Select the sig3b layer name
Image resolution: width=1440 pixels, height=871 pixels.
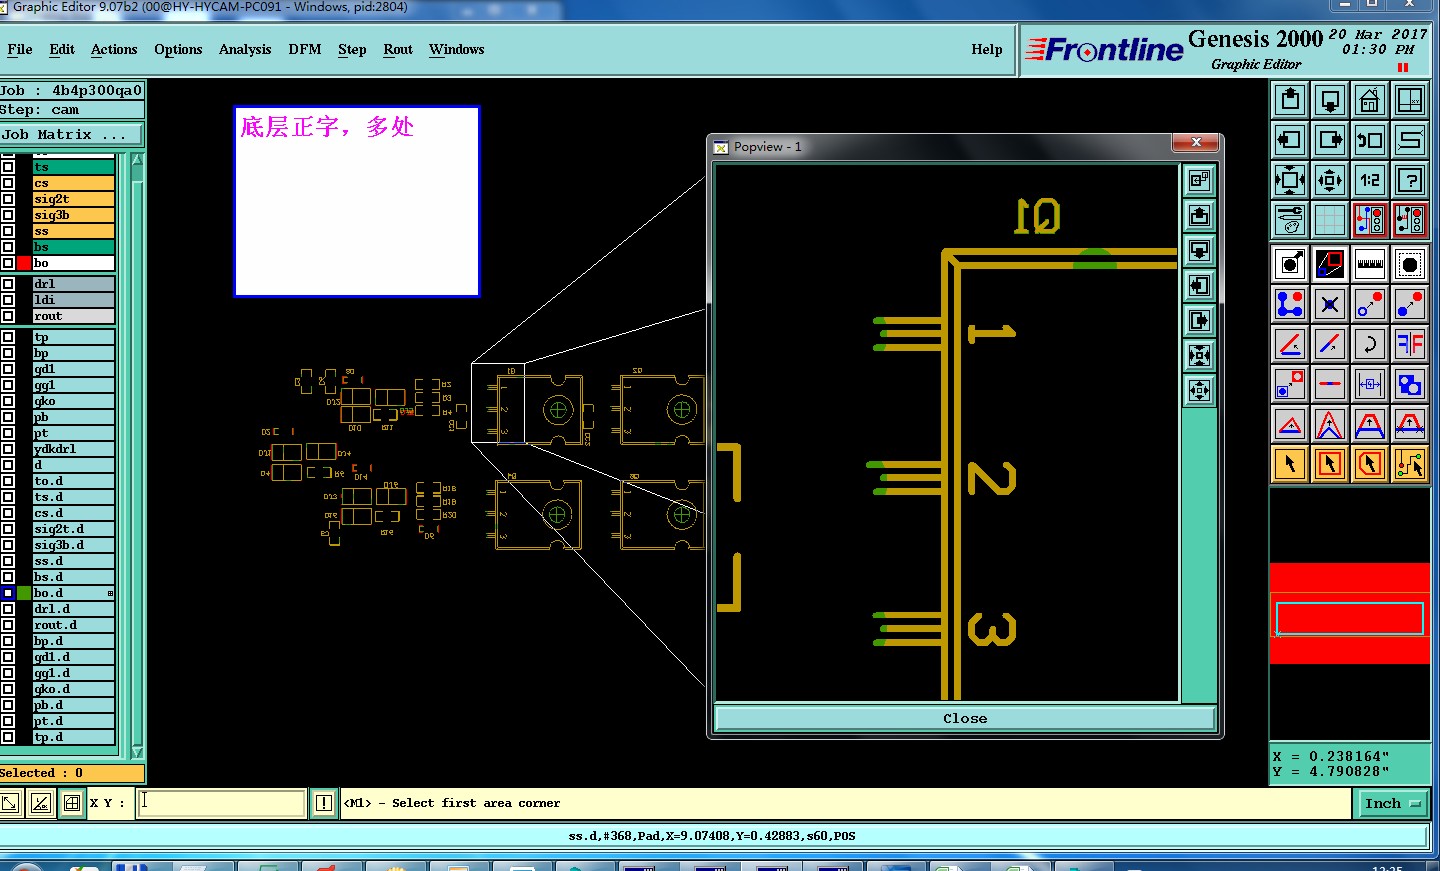(x=73, y=215)
